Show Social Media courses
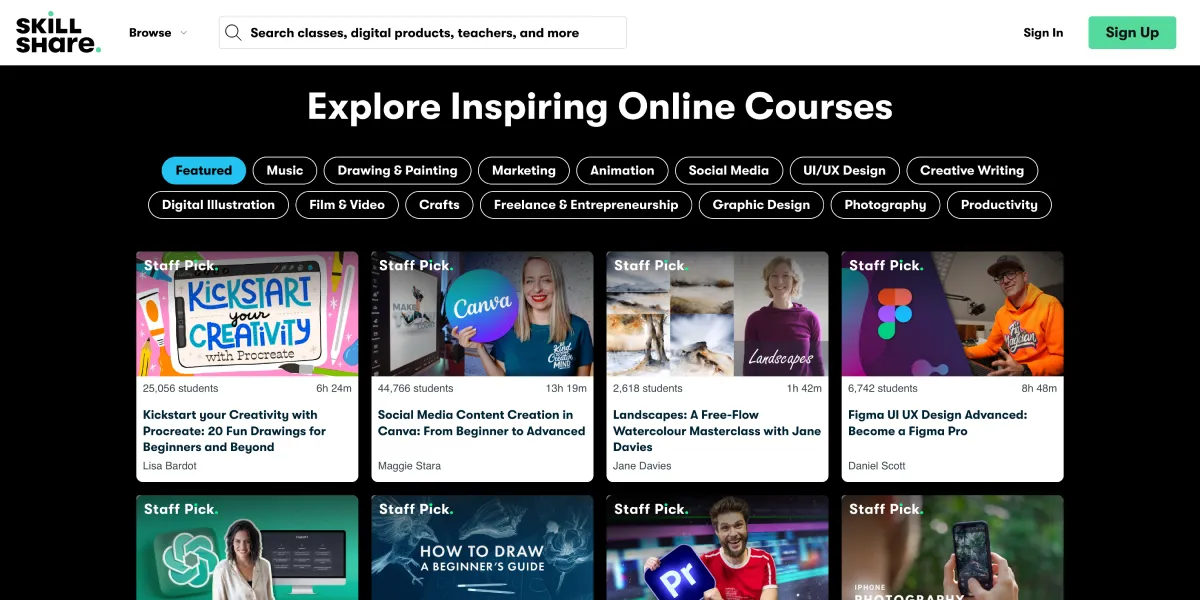 pos(729,171)
